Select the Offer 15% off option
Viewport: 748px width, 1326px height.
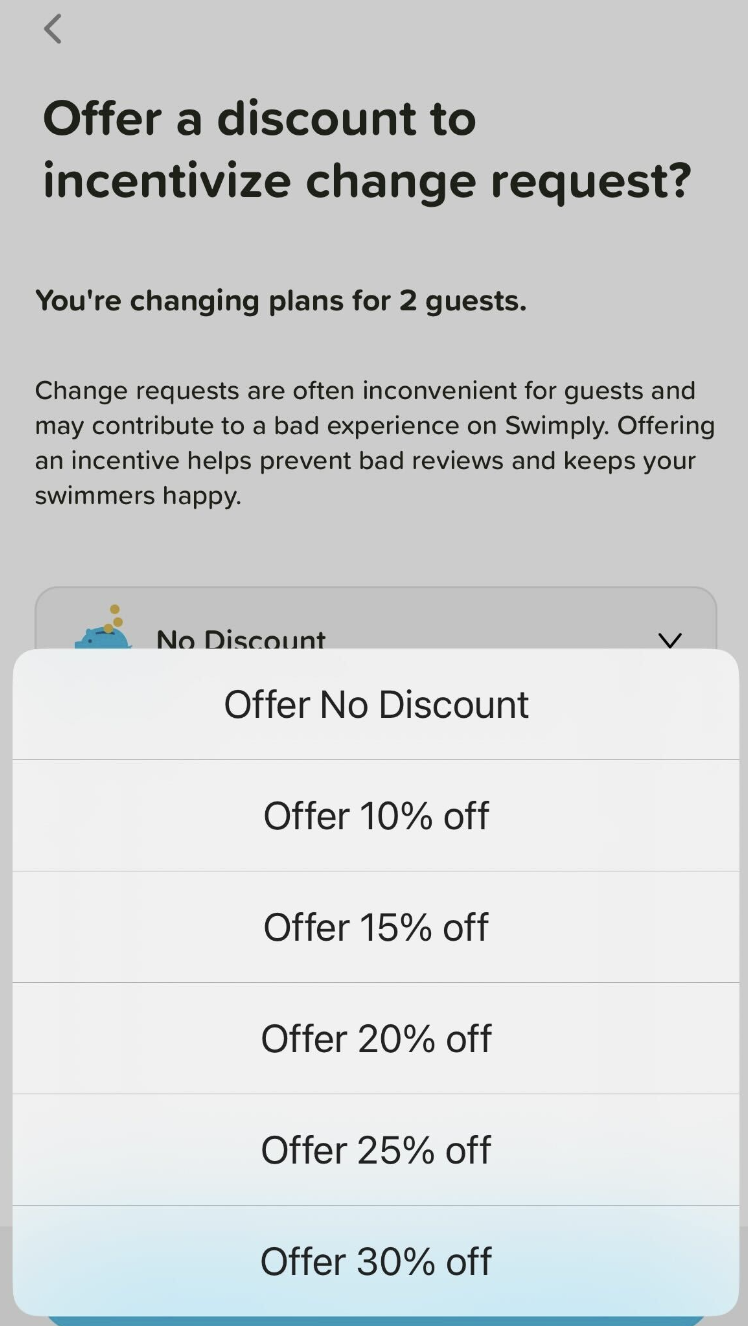click(376, 927)
